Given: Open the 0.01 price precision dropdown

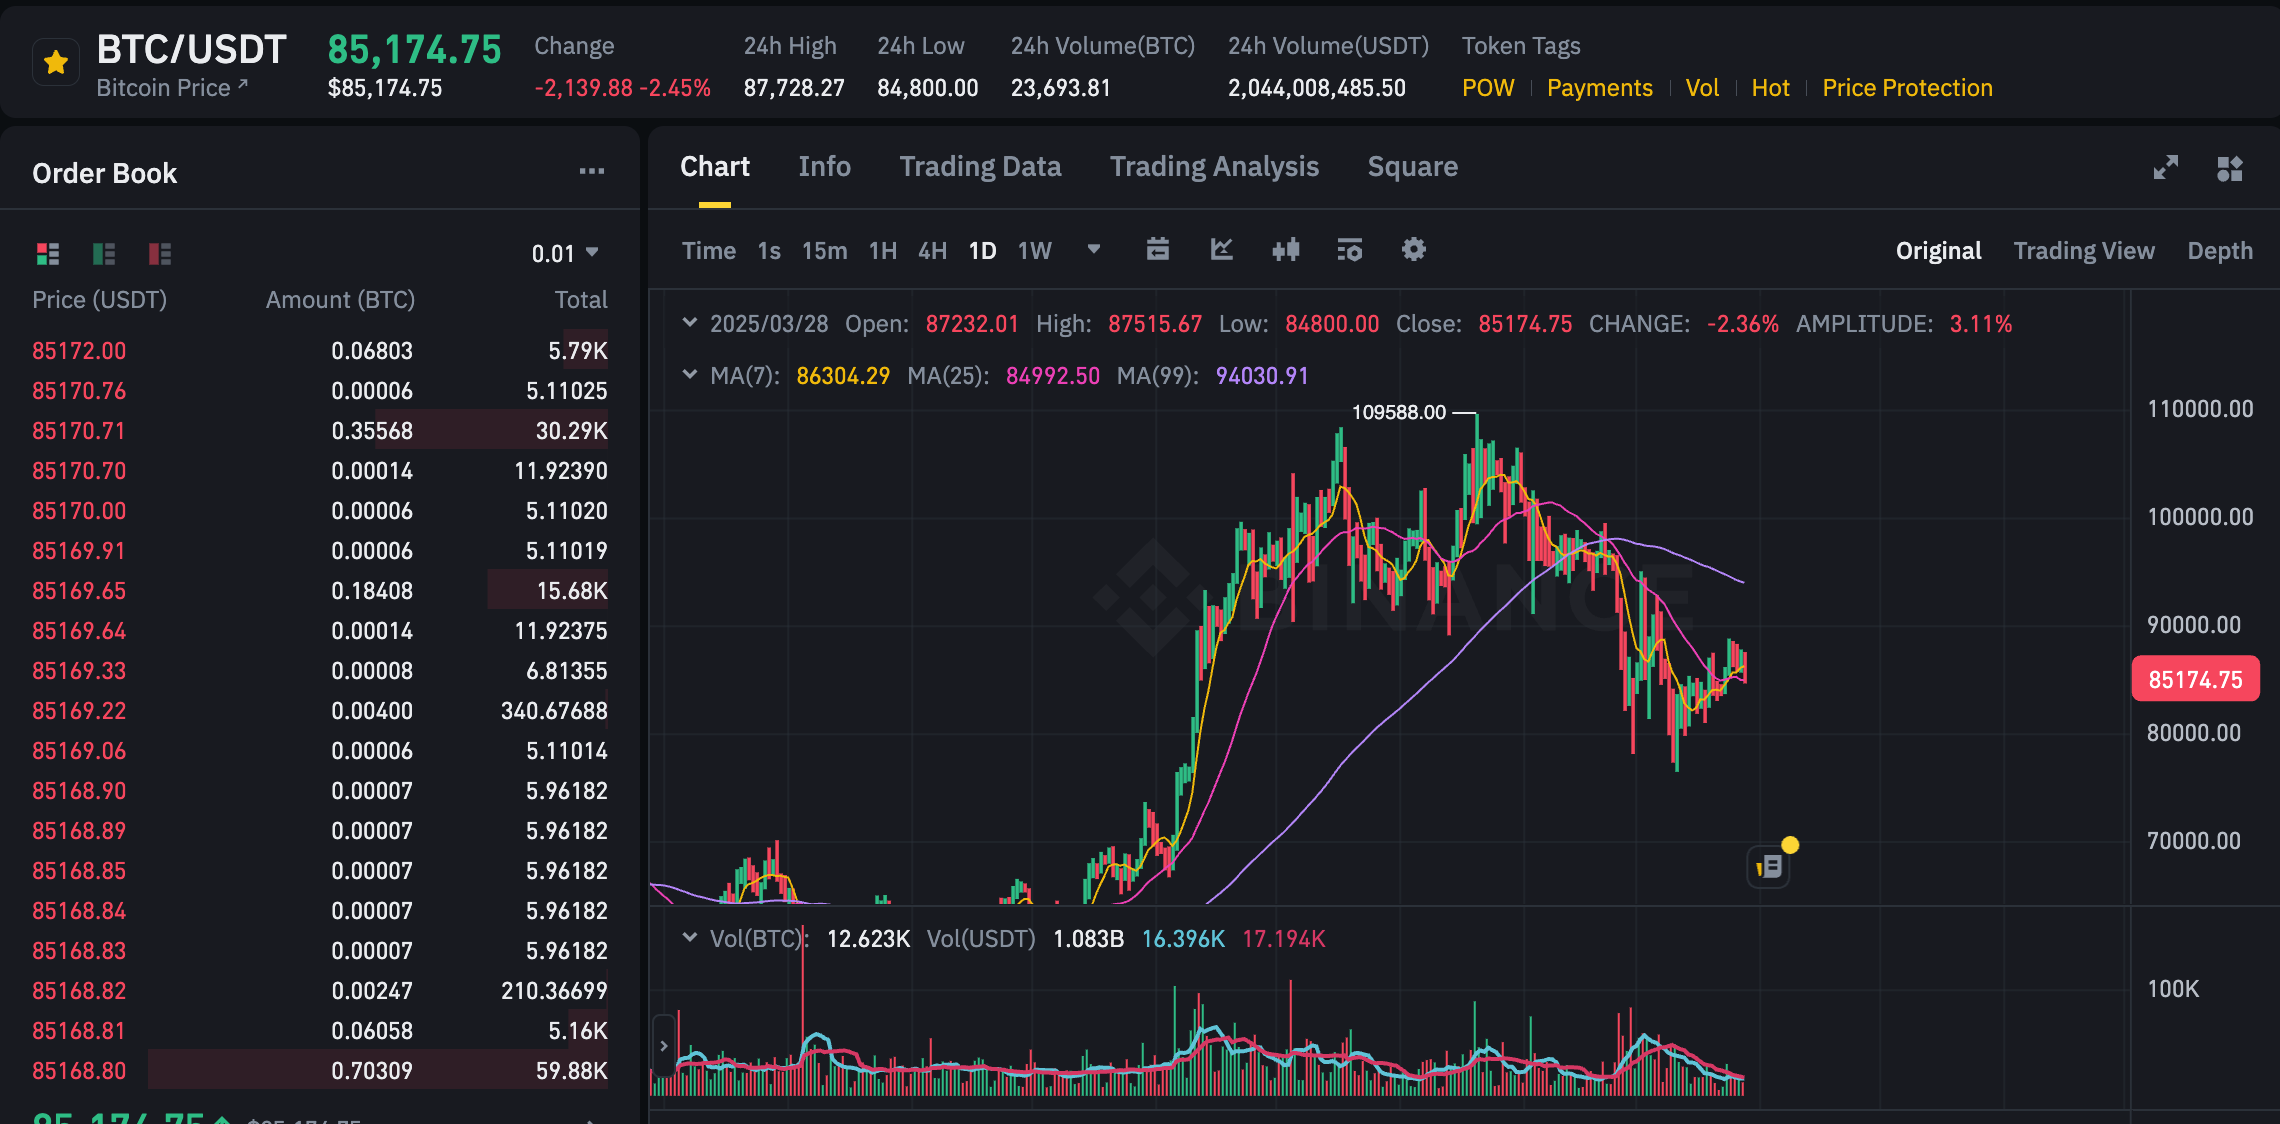Looking at the screenshot, I should pos(565,253).
